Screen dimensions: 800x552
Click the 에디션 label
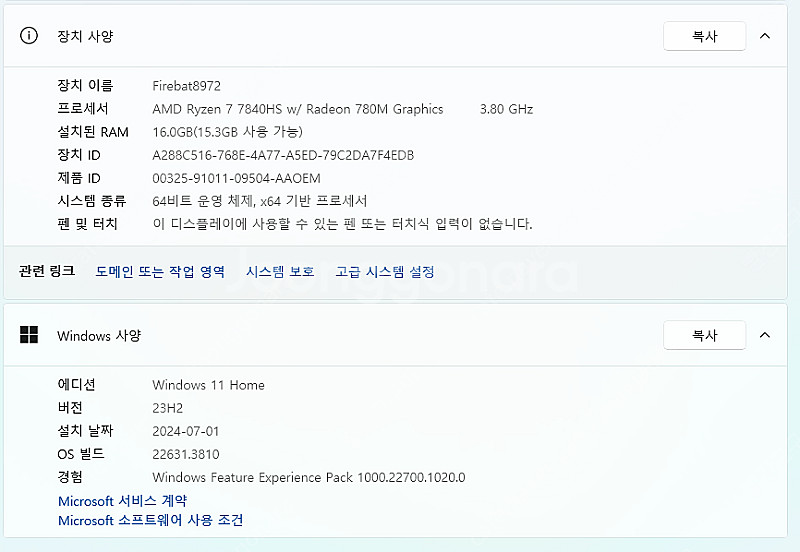(77, 385)
